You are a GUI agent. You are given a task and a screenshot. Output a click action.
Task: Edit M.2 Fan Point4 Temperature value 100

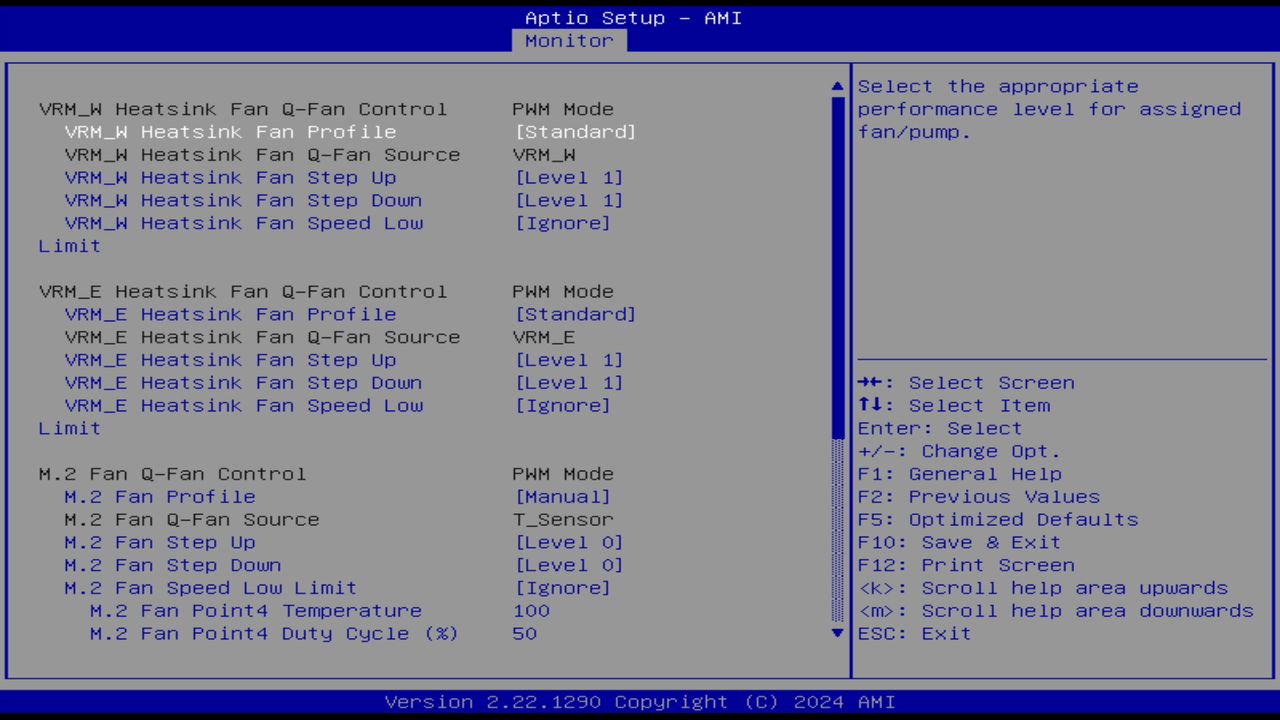coord(531,612)
